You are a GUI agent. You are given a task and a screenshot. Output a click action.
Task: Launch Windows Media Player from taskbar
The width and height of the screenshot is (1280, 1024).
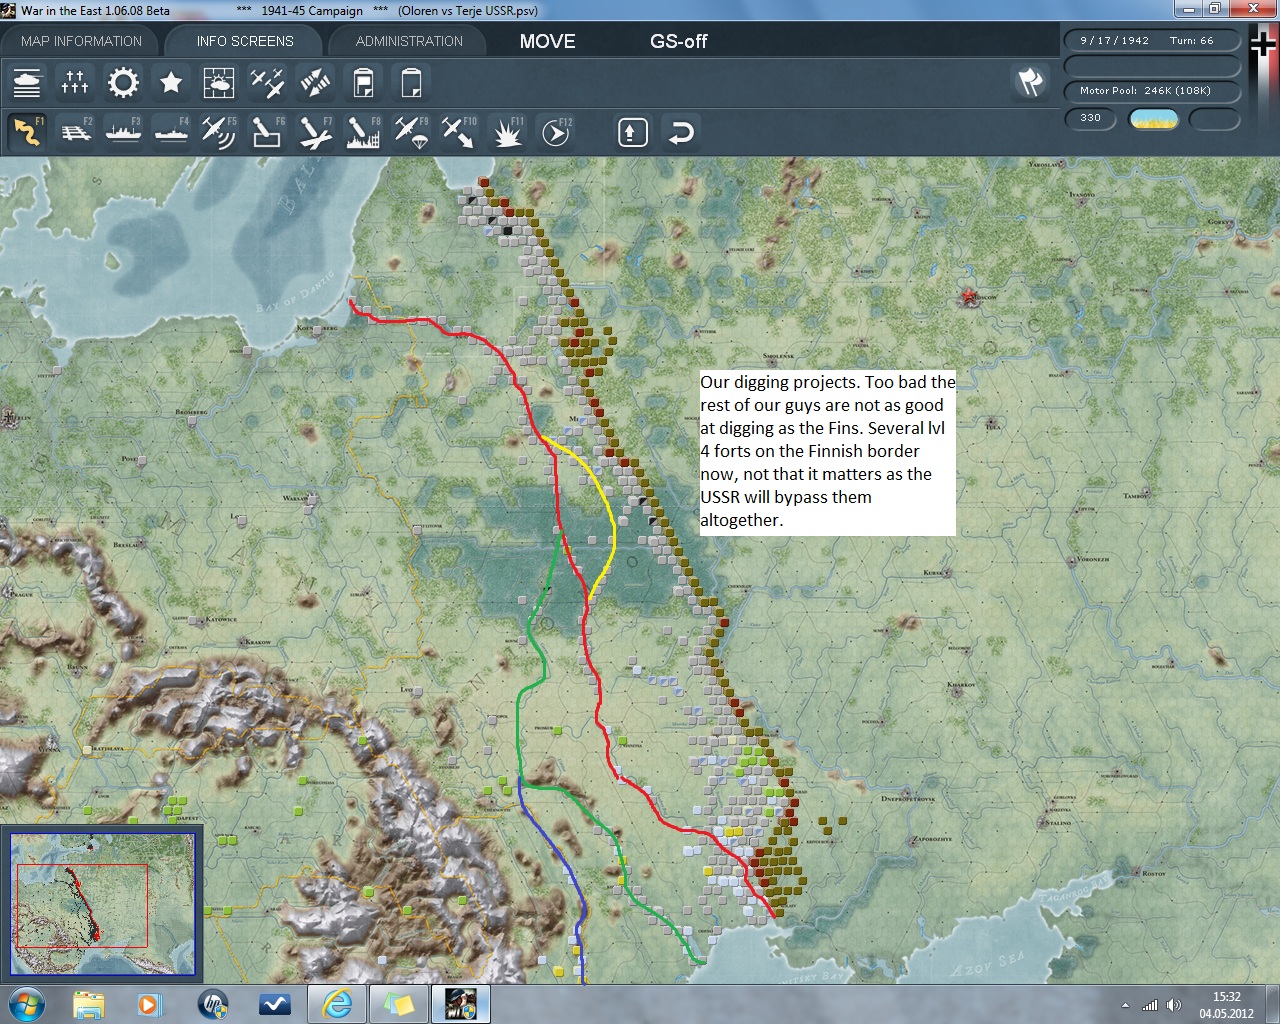point(149,1004)
